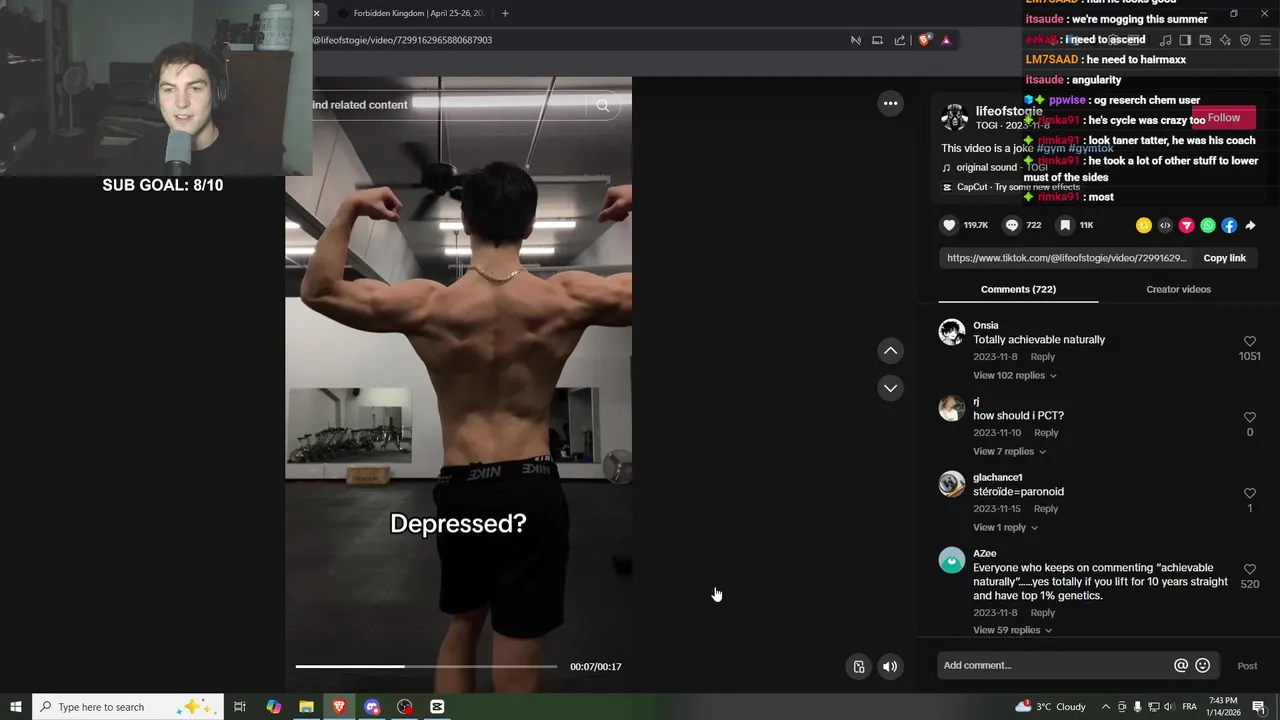This screenshot has width=1280, height=720.
Task: Open comments via the speech bubble icon
Action: [1012, 226]
